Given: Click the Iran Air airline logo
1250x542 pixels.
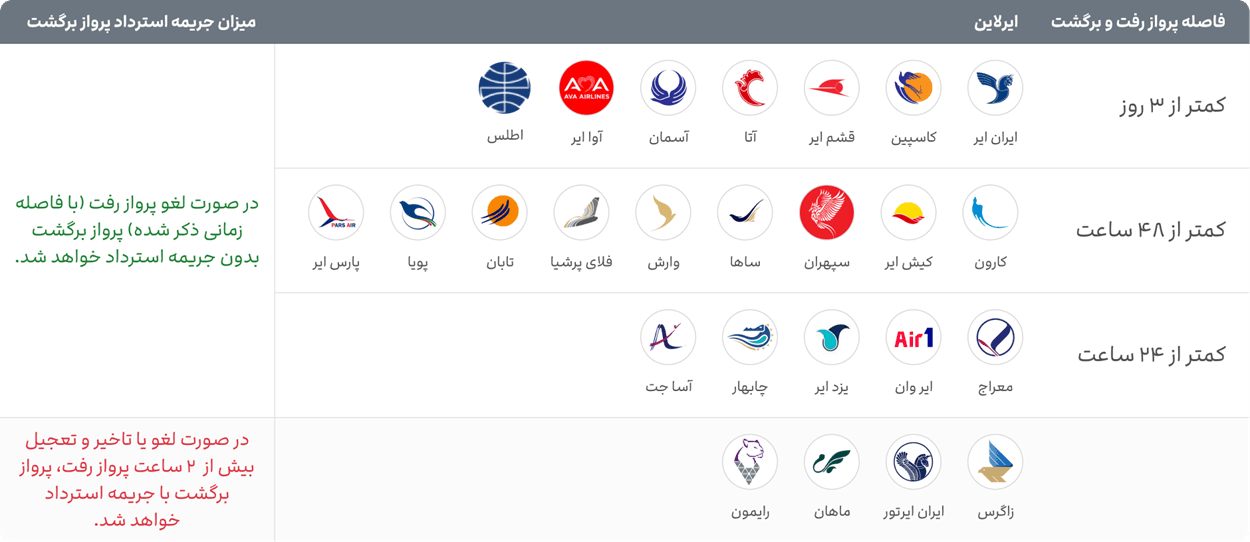Looking at the screenshot, I should point(995,88).
